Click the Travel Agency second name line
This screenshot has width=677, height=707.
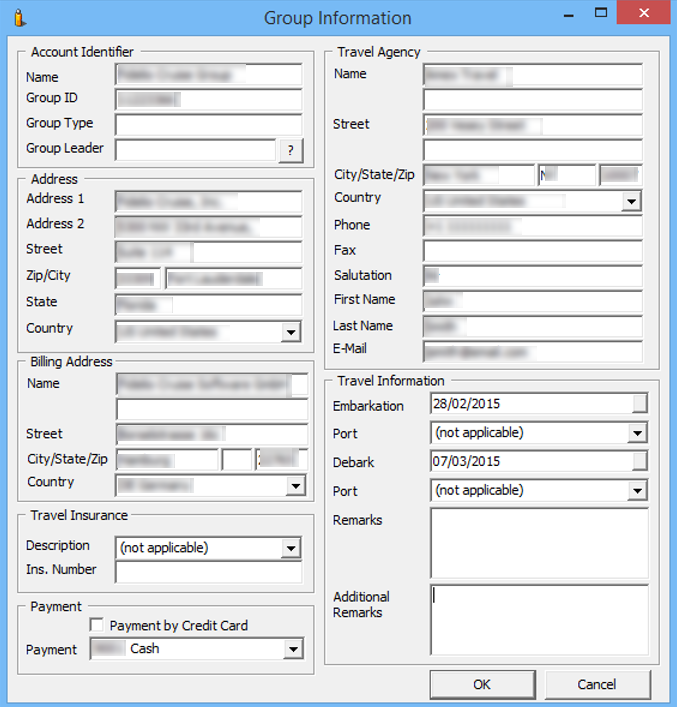click(533, 100)
